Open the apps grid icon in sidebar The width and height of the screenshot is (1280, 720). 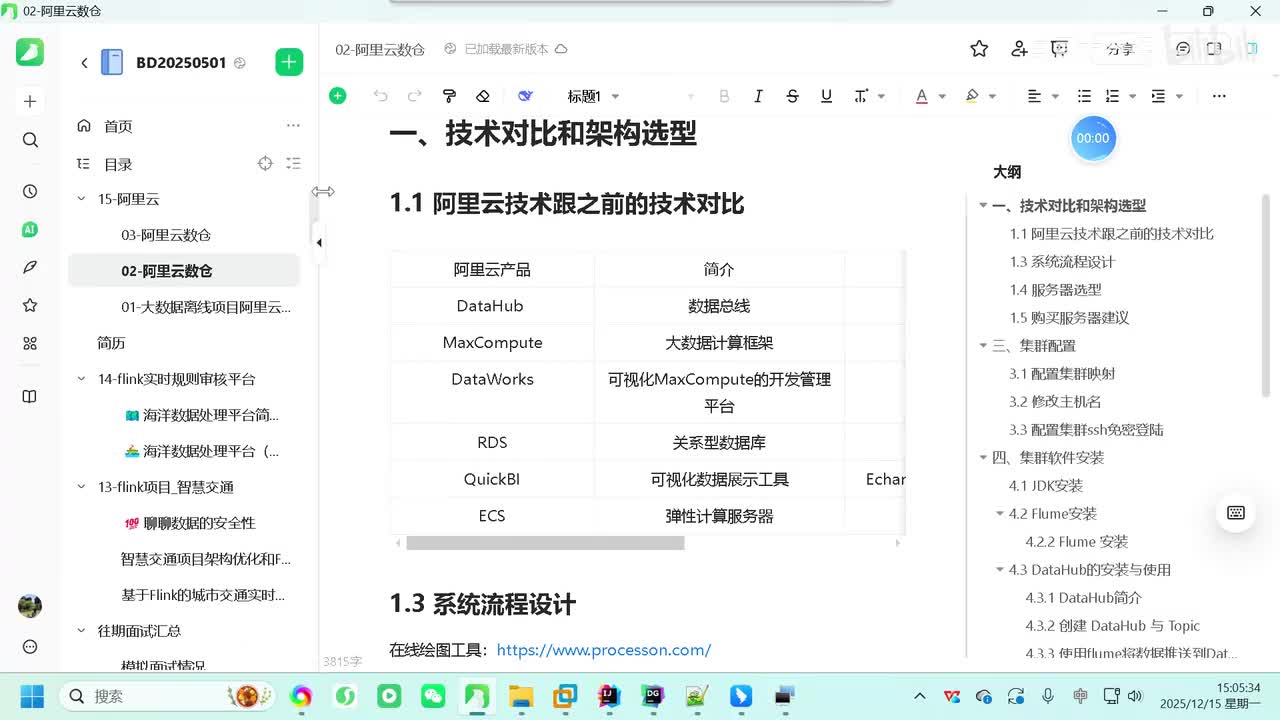(30, 343)
